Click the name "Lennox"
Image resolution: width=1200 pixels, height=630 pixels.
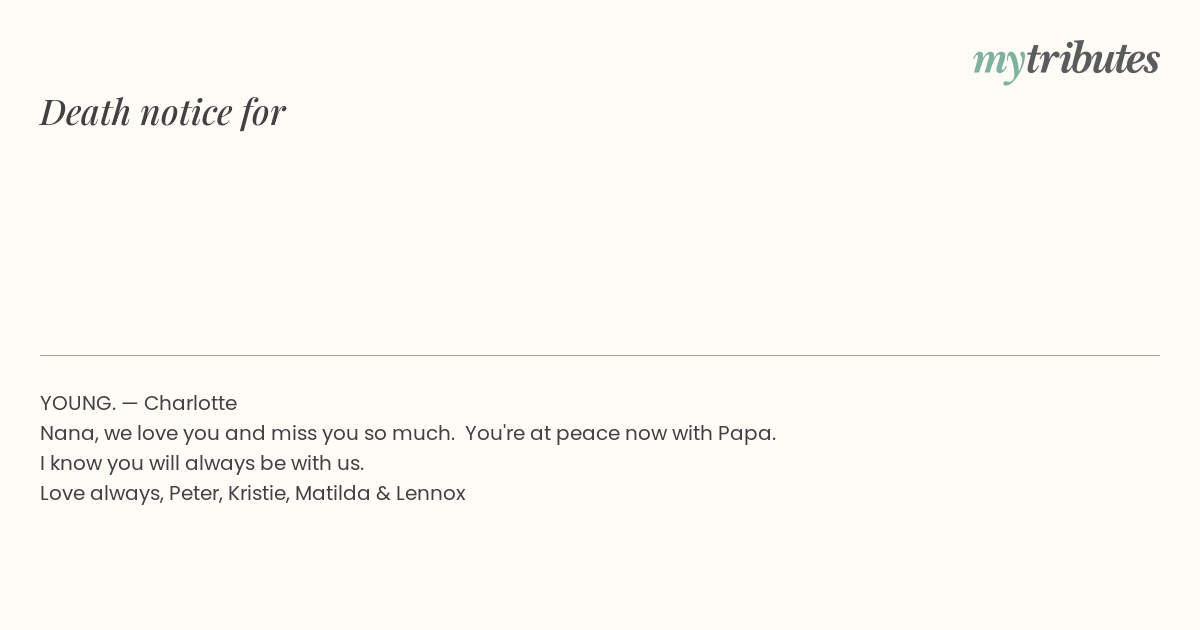tap(431, 493)
